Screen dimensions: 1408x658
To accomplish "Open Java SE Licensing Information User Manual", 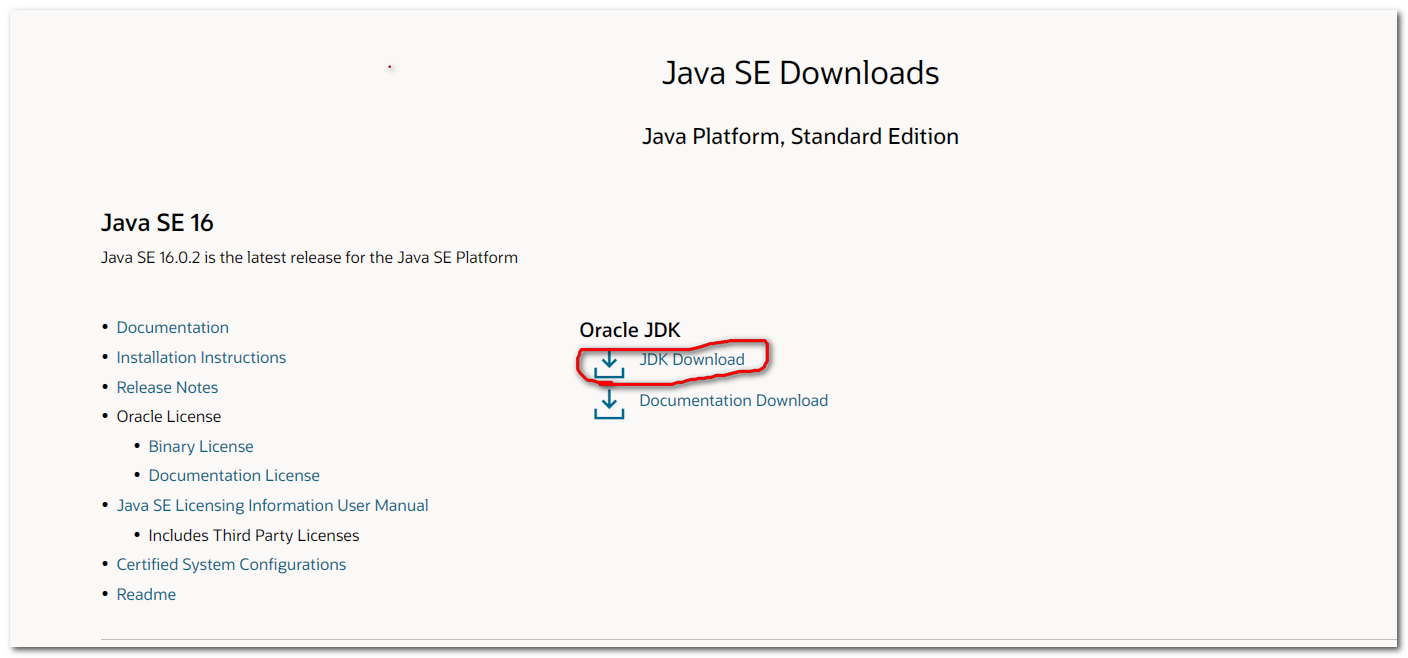I will click(x=273, y=505).
